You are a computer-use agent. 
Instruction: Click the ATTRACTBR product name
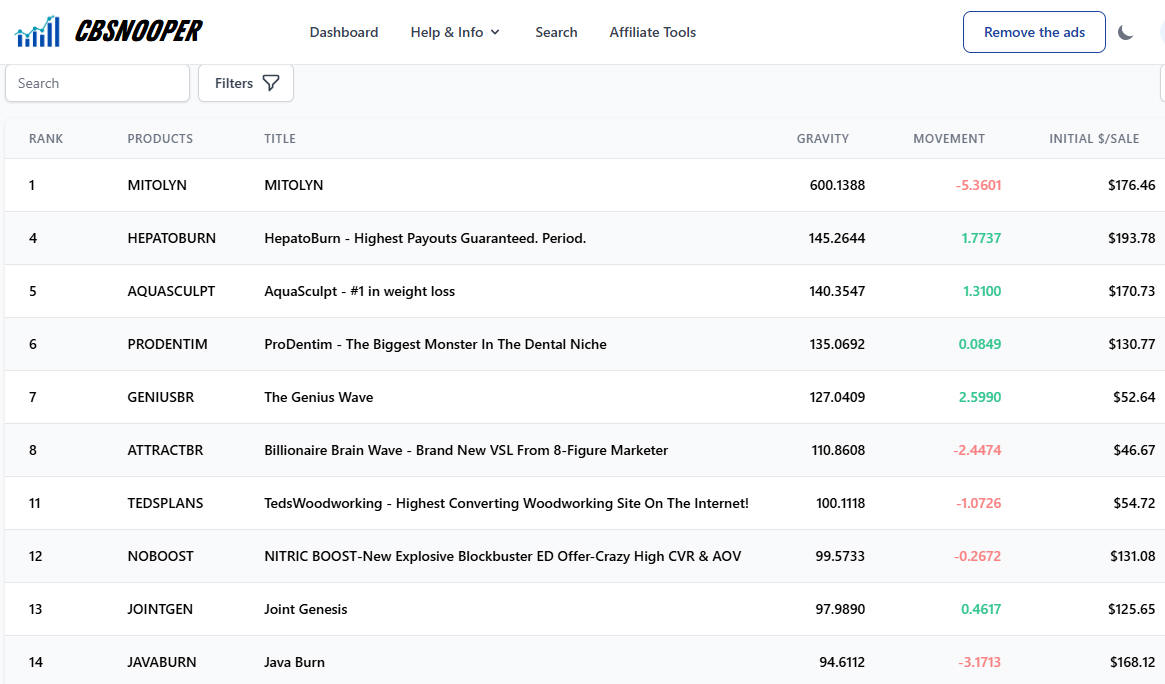(165, 450)
